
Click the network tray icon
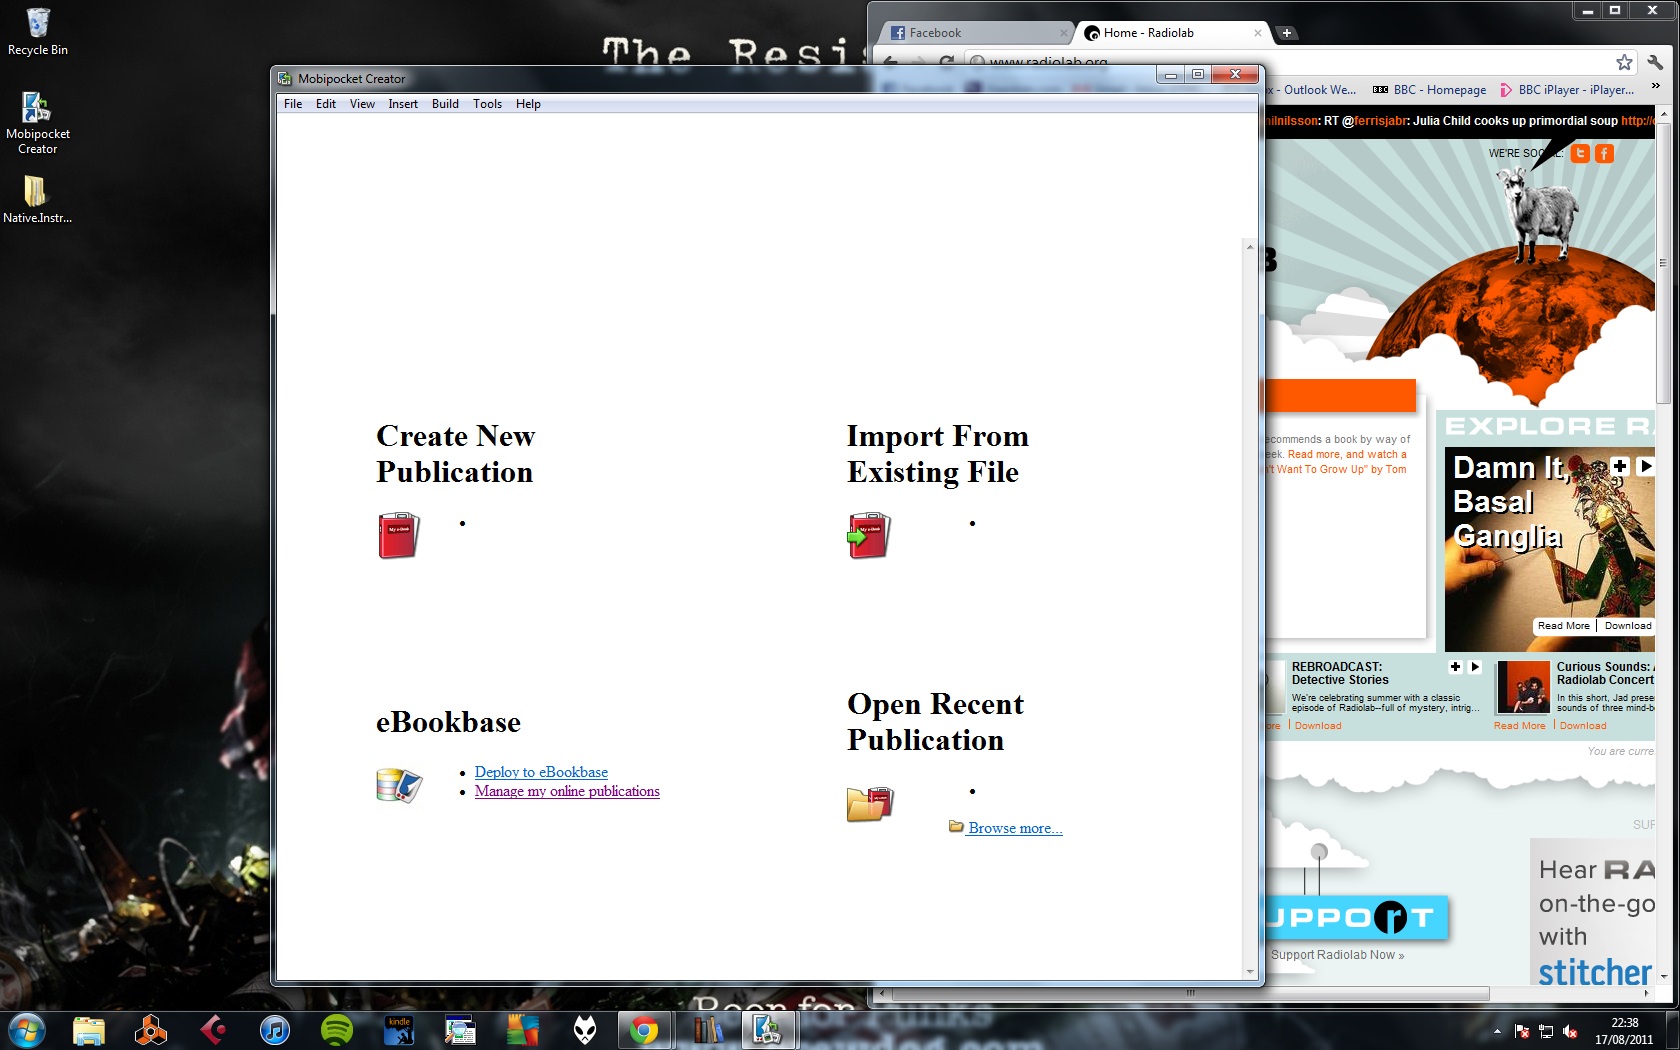(x=1546, y=1031)
